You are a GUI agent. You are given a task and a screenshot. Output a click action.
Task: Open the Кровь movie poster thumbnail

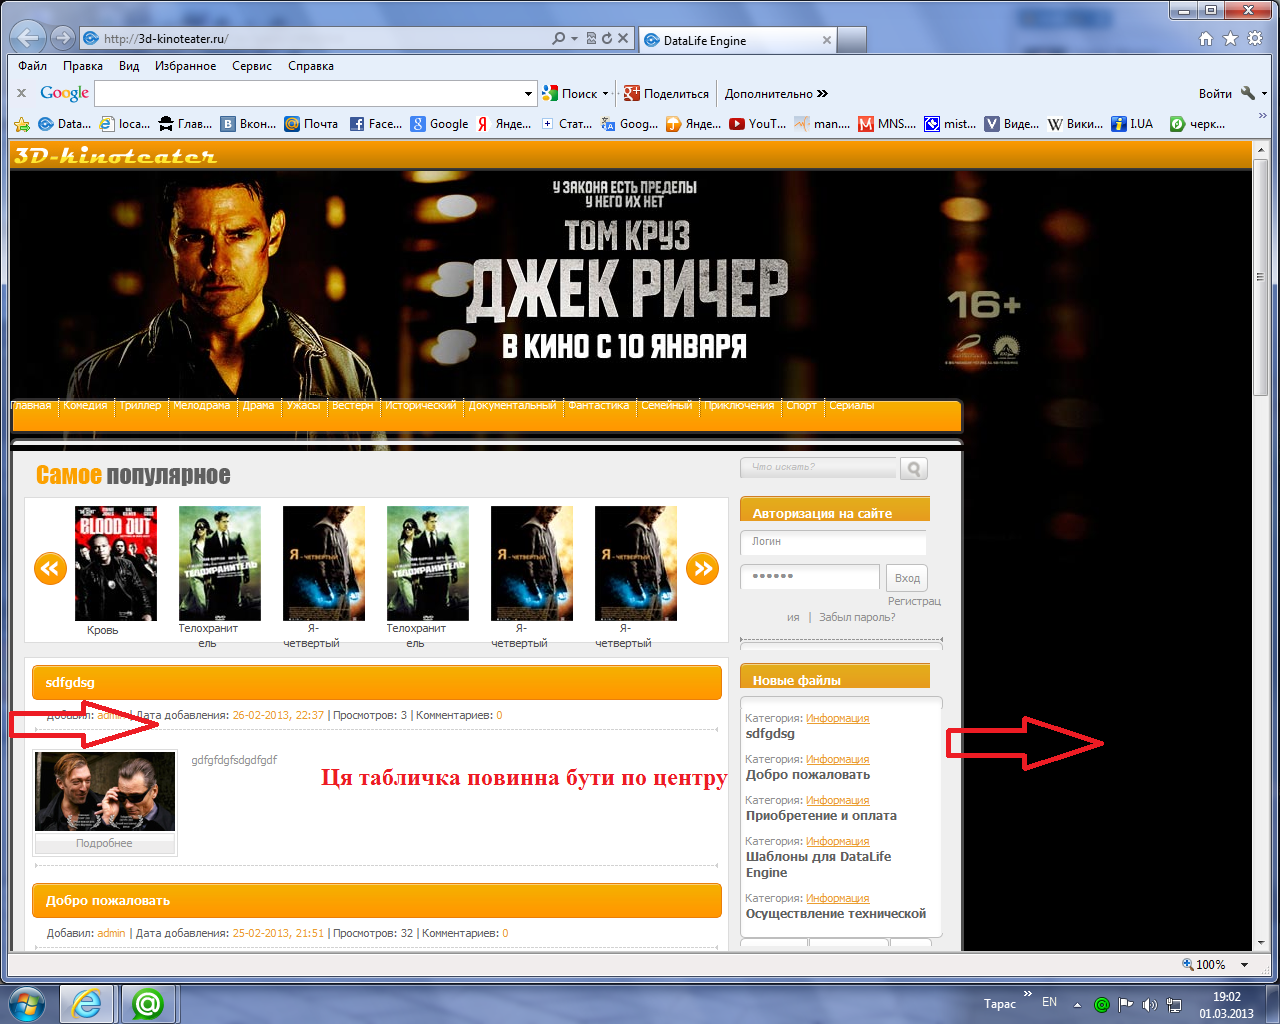pyautogui.click(x=116, y=563)
